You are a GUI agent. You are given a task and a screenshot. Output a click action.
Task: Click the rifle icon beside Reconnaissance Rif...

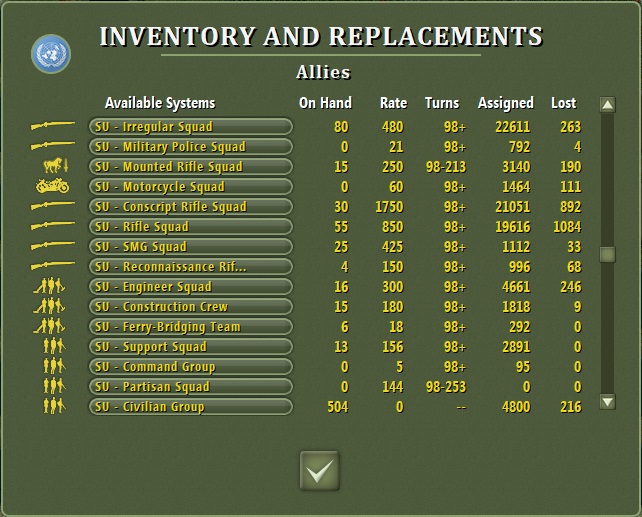[x=53, y=266]
